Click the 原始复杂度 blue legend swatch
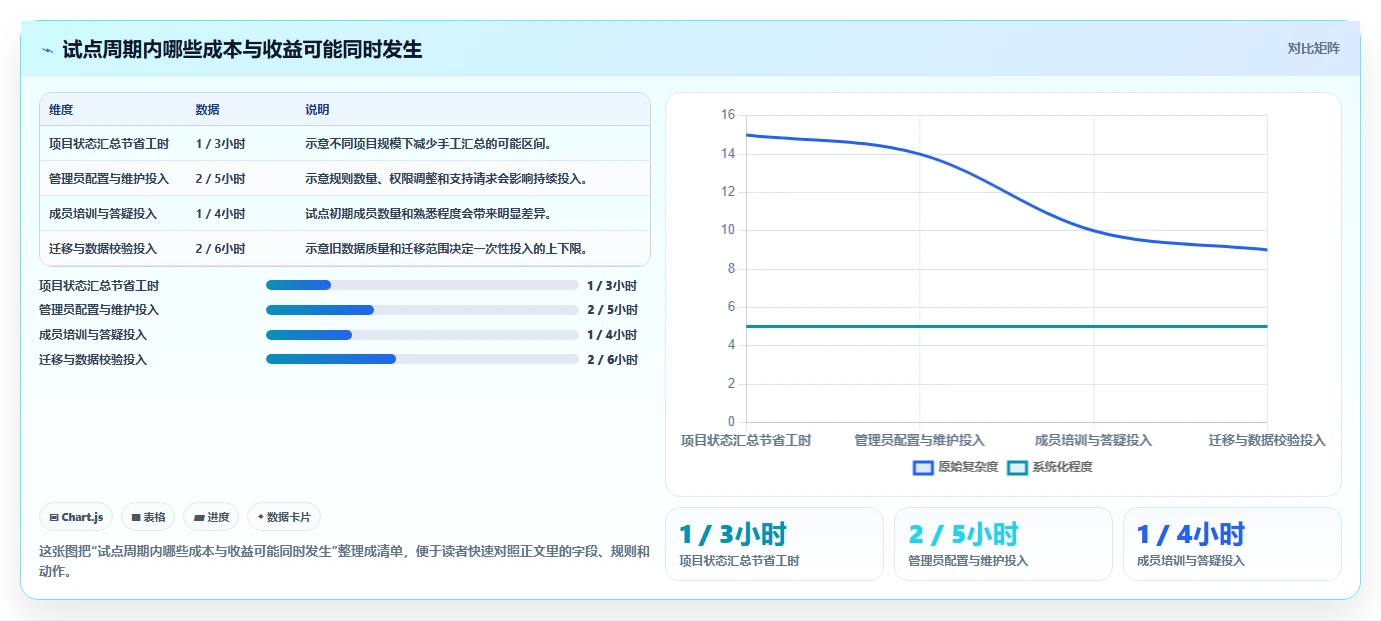Screen dimensions: 1381x621 coord(923,467)
